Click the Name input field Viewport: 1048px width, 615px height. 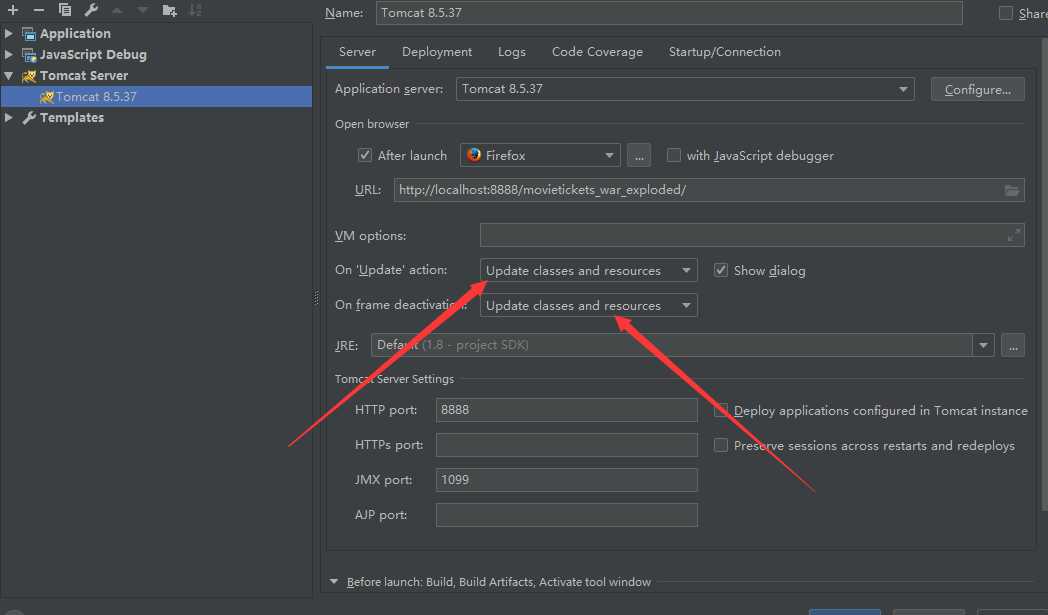click(669, 13)
